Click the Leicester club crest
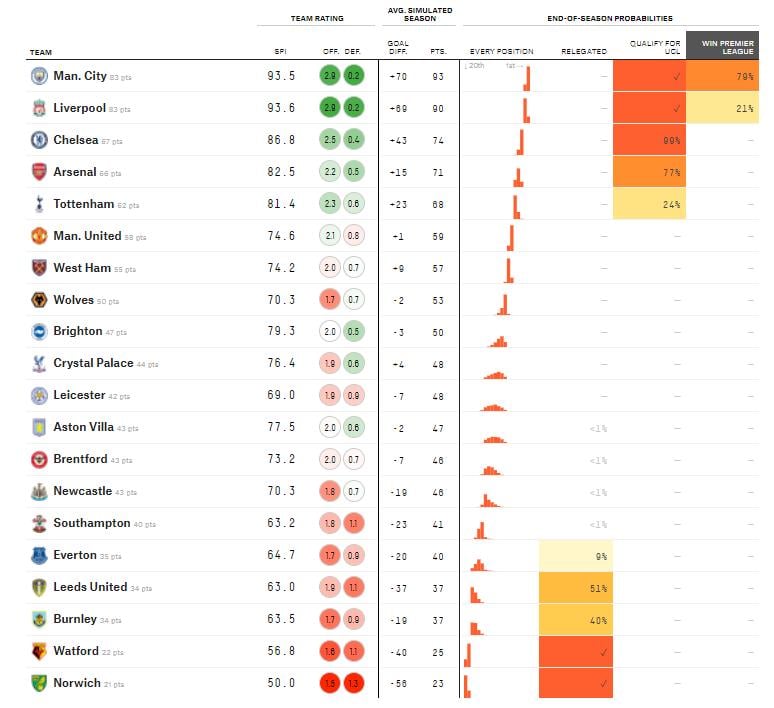Viewport: 774px width, 708px height. (39, 396)
